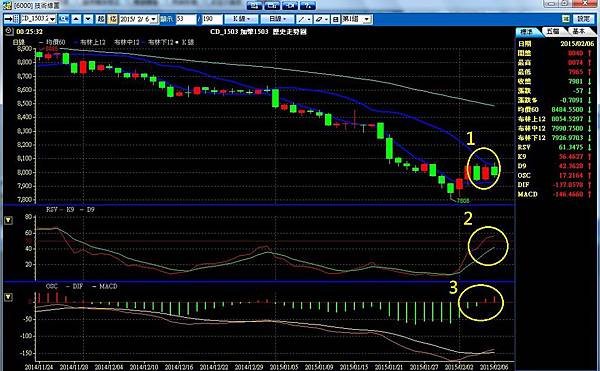The image size is (600, 371).
Task: Toggle the highlighted orange toolbar button
Action: click(112, 19)
